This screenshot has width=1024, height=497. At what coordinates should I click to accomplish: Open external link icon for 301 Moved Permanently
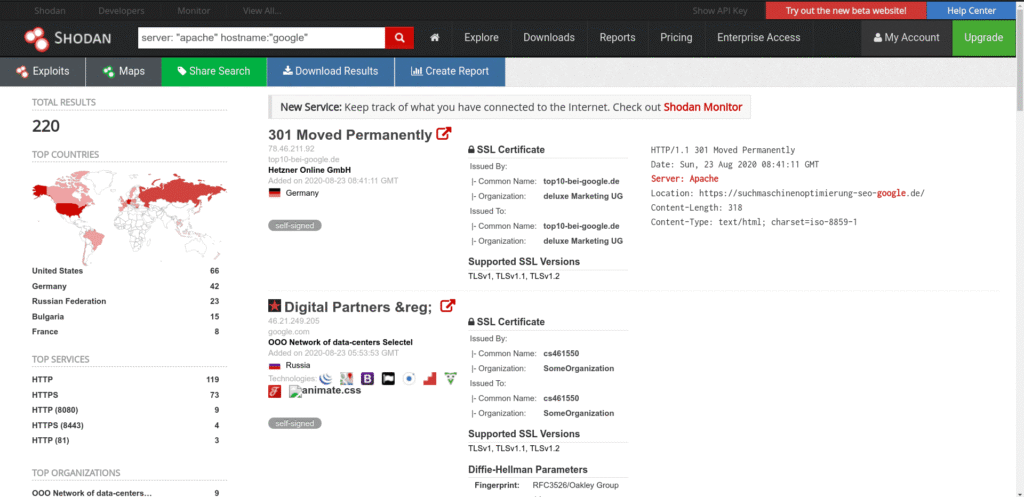click(444, 134)
